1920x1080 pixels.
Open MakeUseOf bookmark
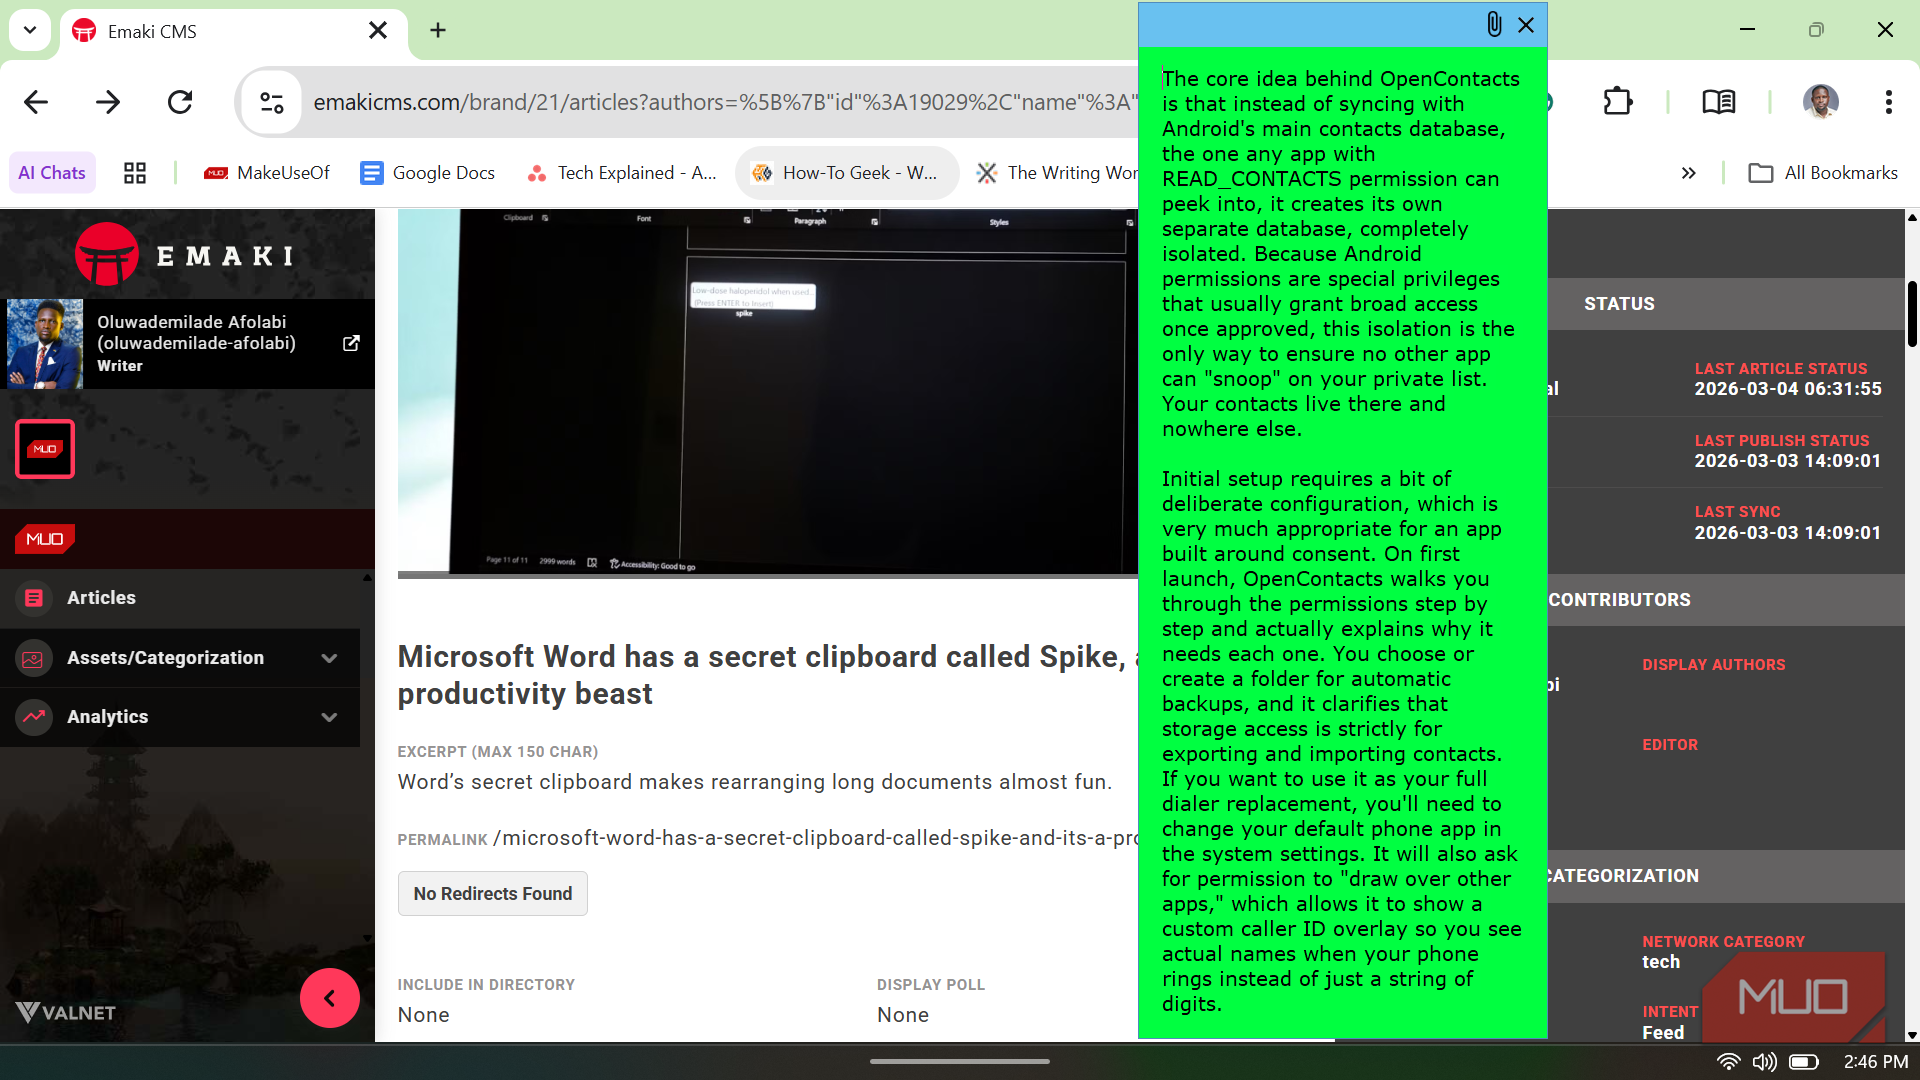click(266, 173)
